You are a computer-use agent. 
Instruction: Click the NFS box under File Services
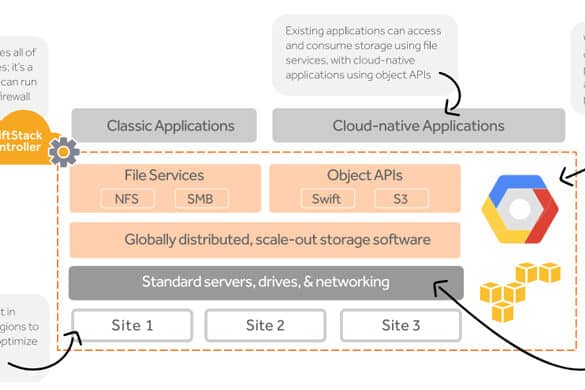127,199
